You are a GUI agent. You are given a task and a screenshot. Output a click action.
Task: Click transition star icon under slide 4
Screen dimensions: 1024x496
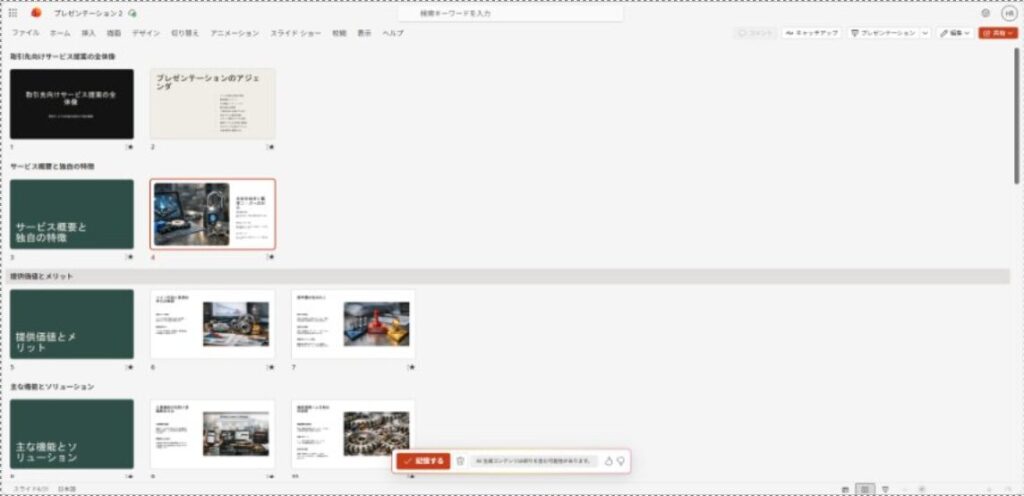click(270, 256)
